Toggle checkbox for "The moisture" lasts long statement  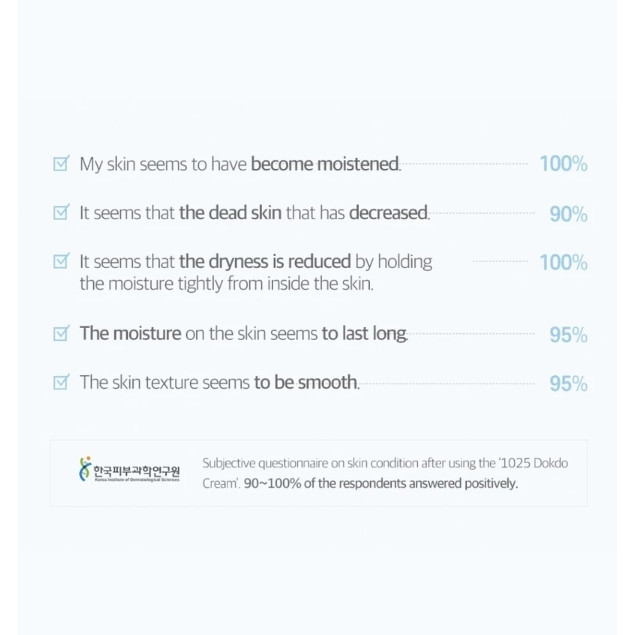click(x=60, y=334)
